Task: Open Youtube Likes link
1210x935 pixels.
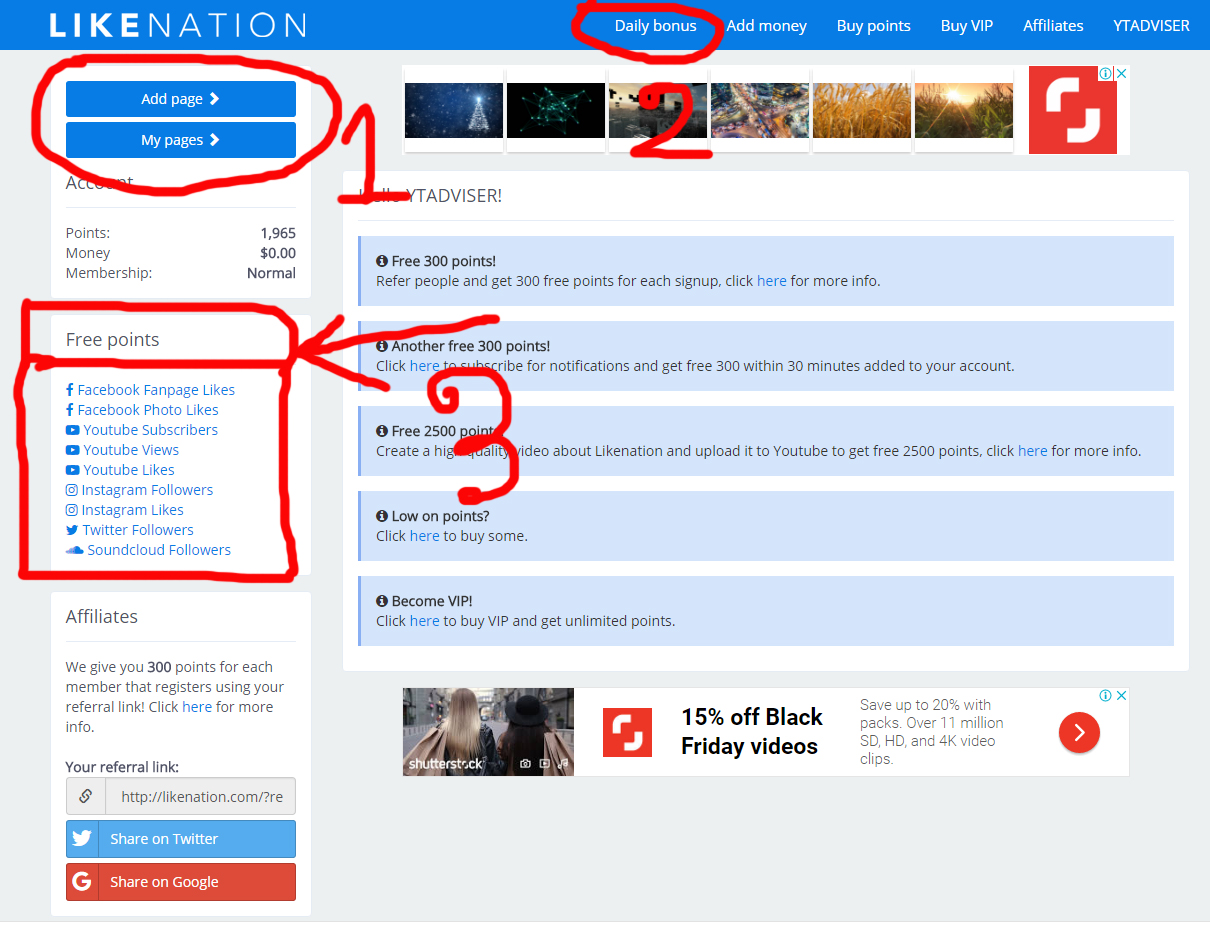Action: 129,470
